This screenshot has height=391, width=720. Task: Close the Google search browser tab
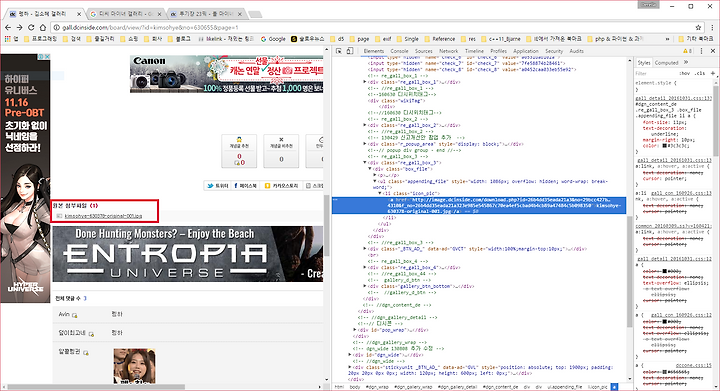159,14
